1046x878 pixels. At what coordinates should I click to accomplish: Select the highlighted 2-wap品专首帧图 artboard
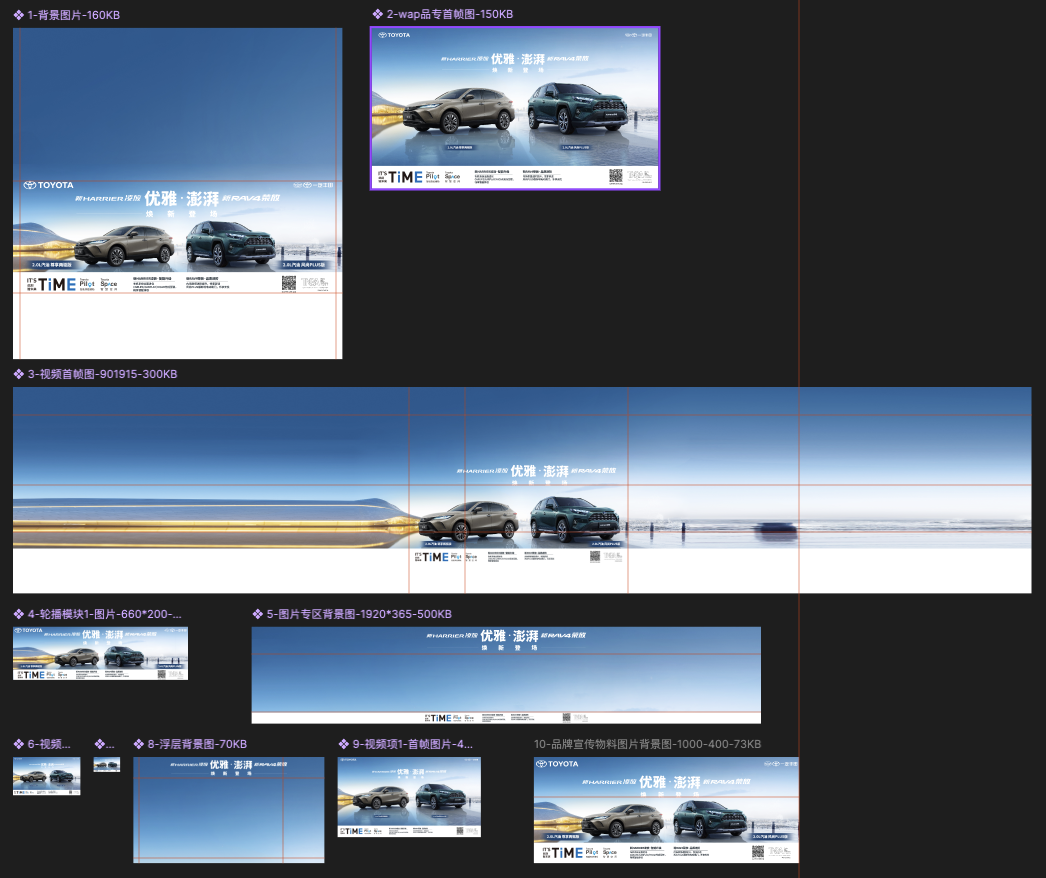tap(515, 109)
